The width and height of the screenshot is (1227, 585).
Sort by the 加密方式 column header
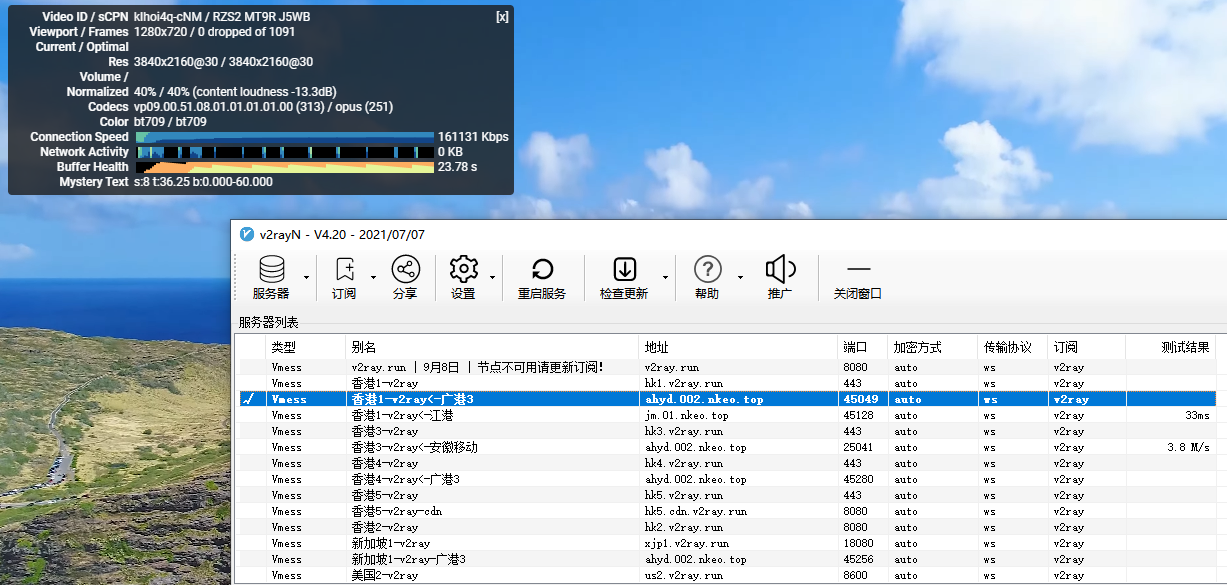click(933, 347)
